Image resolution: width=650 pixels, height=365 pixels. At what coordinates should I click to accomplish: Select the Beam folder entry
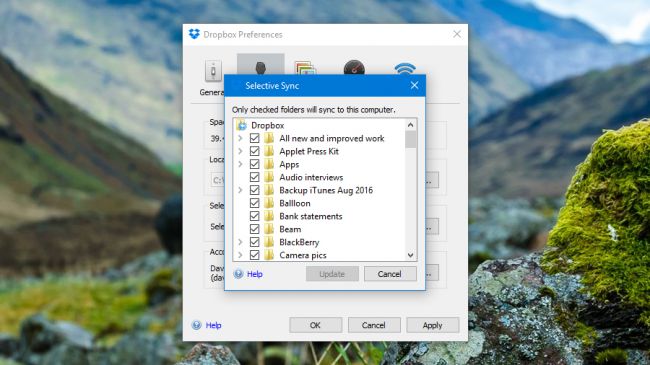click(290, 229)
